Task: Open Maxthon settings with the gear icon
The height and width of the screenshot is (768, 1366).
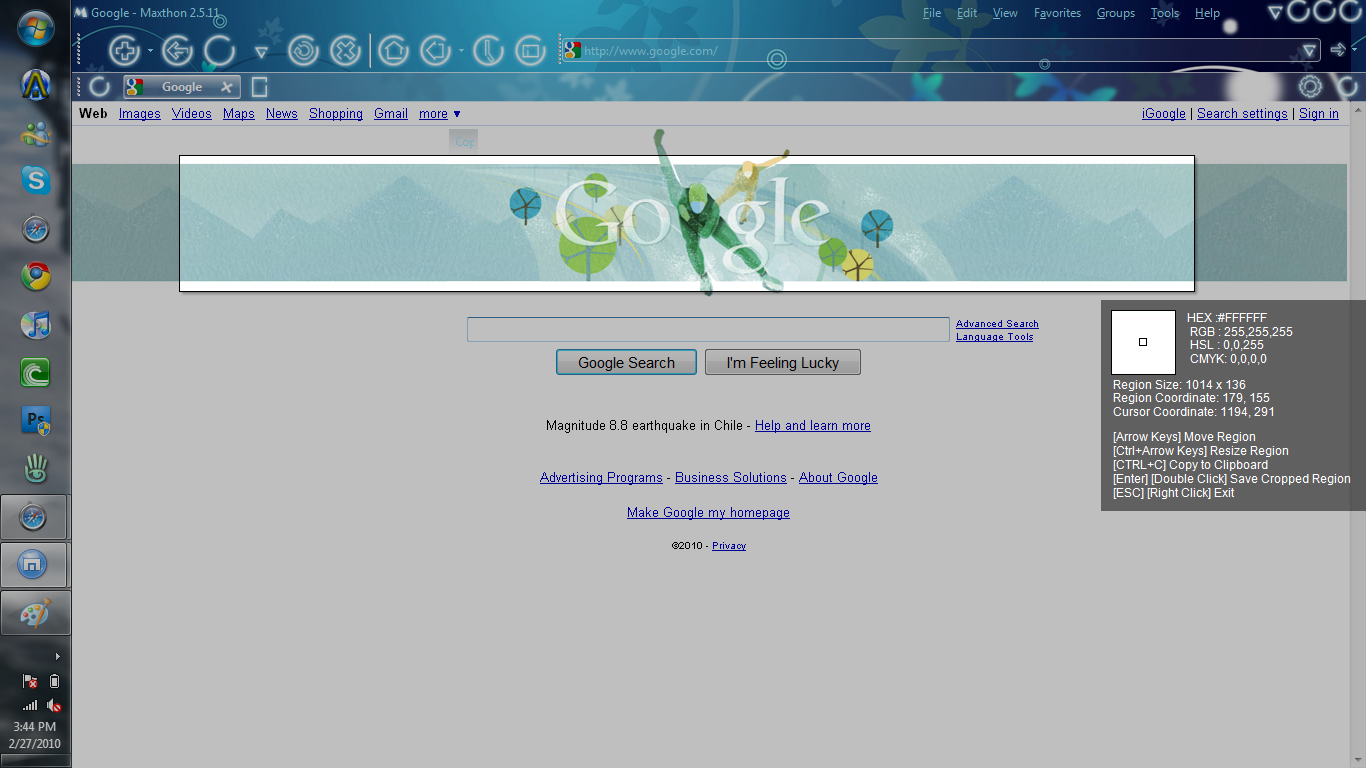Action: point(1310,87)
